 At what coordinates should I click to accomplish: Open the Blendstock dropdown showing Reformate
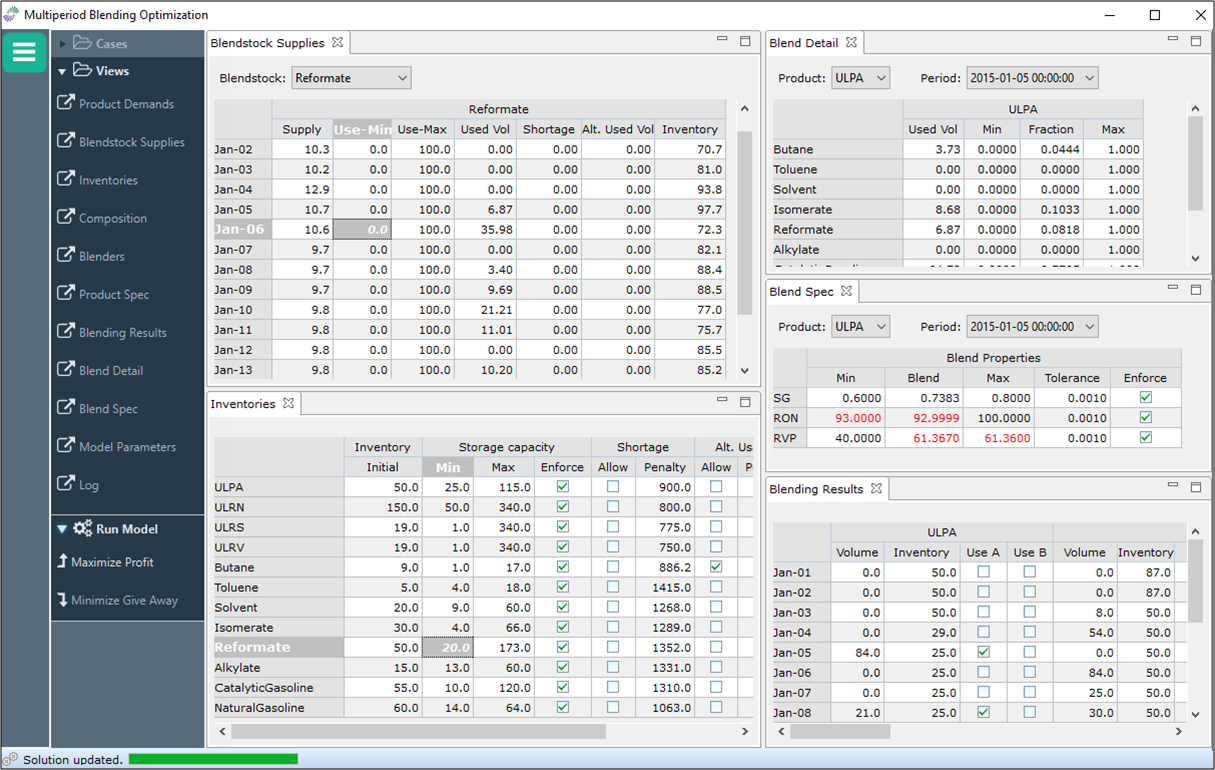(x=351, y=78)
